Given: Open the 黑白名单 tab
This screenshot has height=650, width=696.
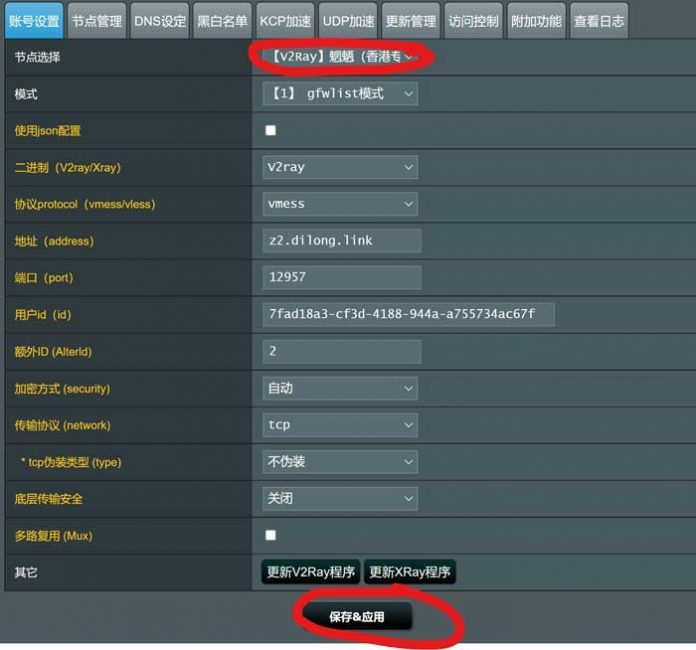Looking at the screenshot, I should click(x=221, y=21).
